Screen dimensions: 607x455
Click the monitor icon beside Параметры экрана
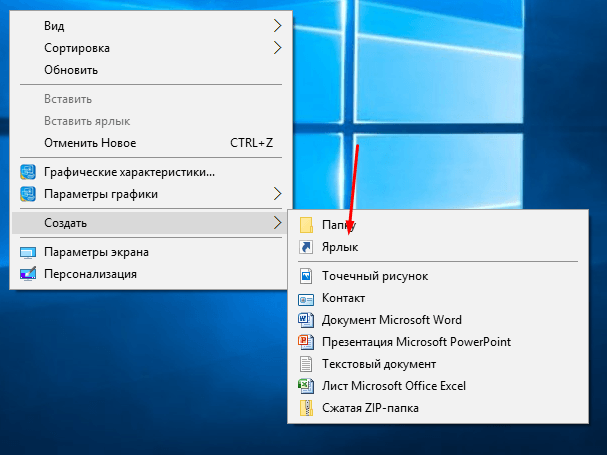pos(28,253)
